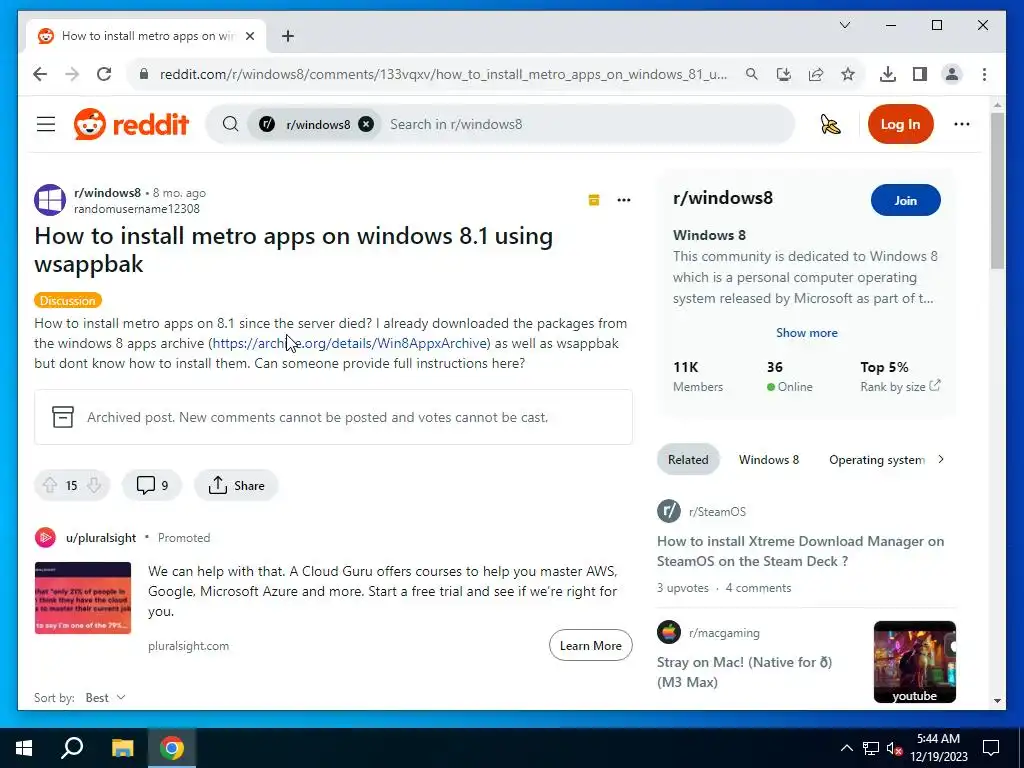
Task: Open the r/macgaming community link
Action: click(724, 632)
